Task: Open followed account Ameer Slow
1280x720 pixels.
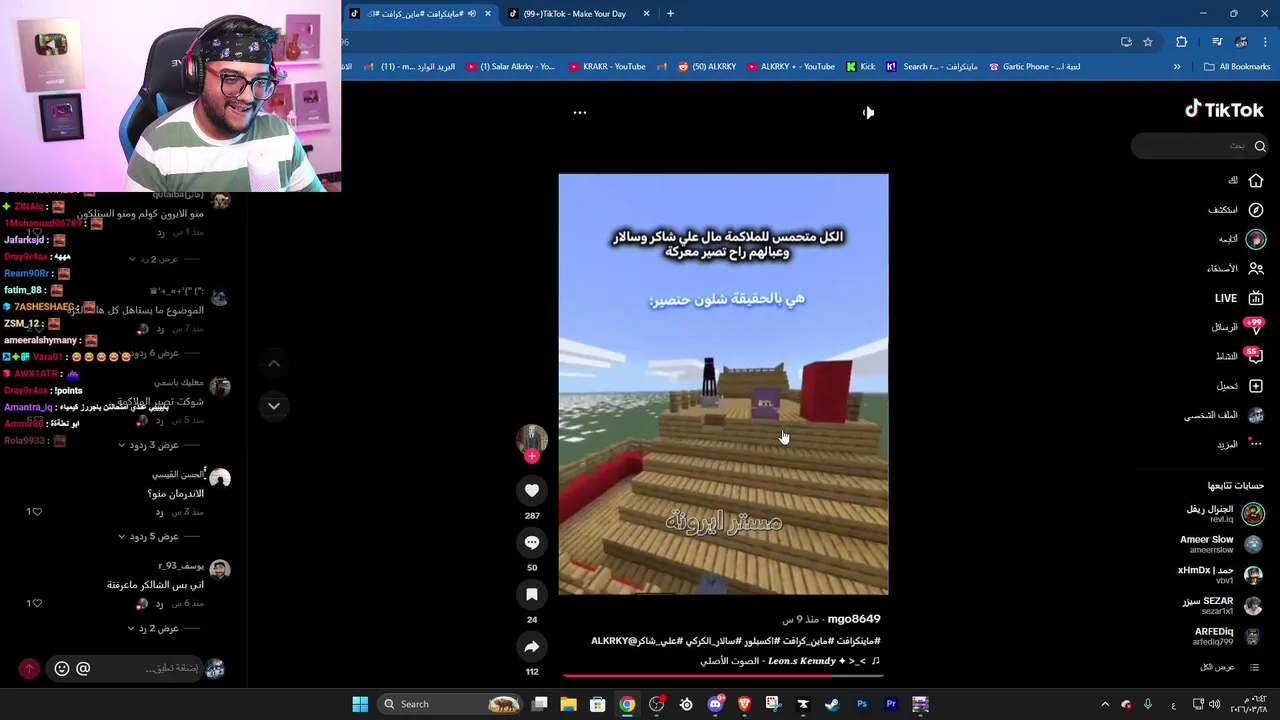Action: [1221, 544]
